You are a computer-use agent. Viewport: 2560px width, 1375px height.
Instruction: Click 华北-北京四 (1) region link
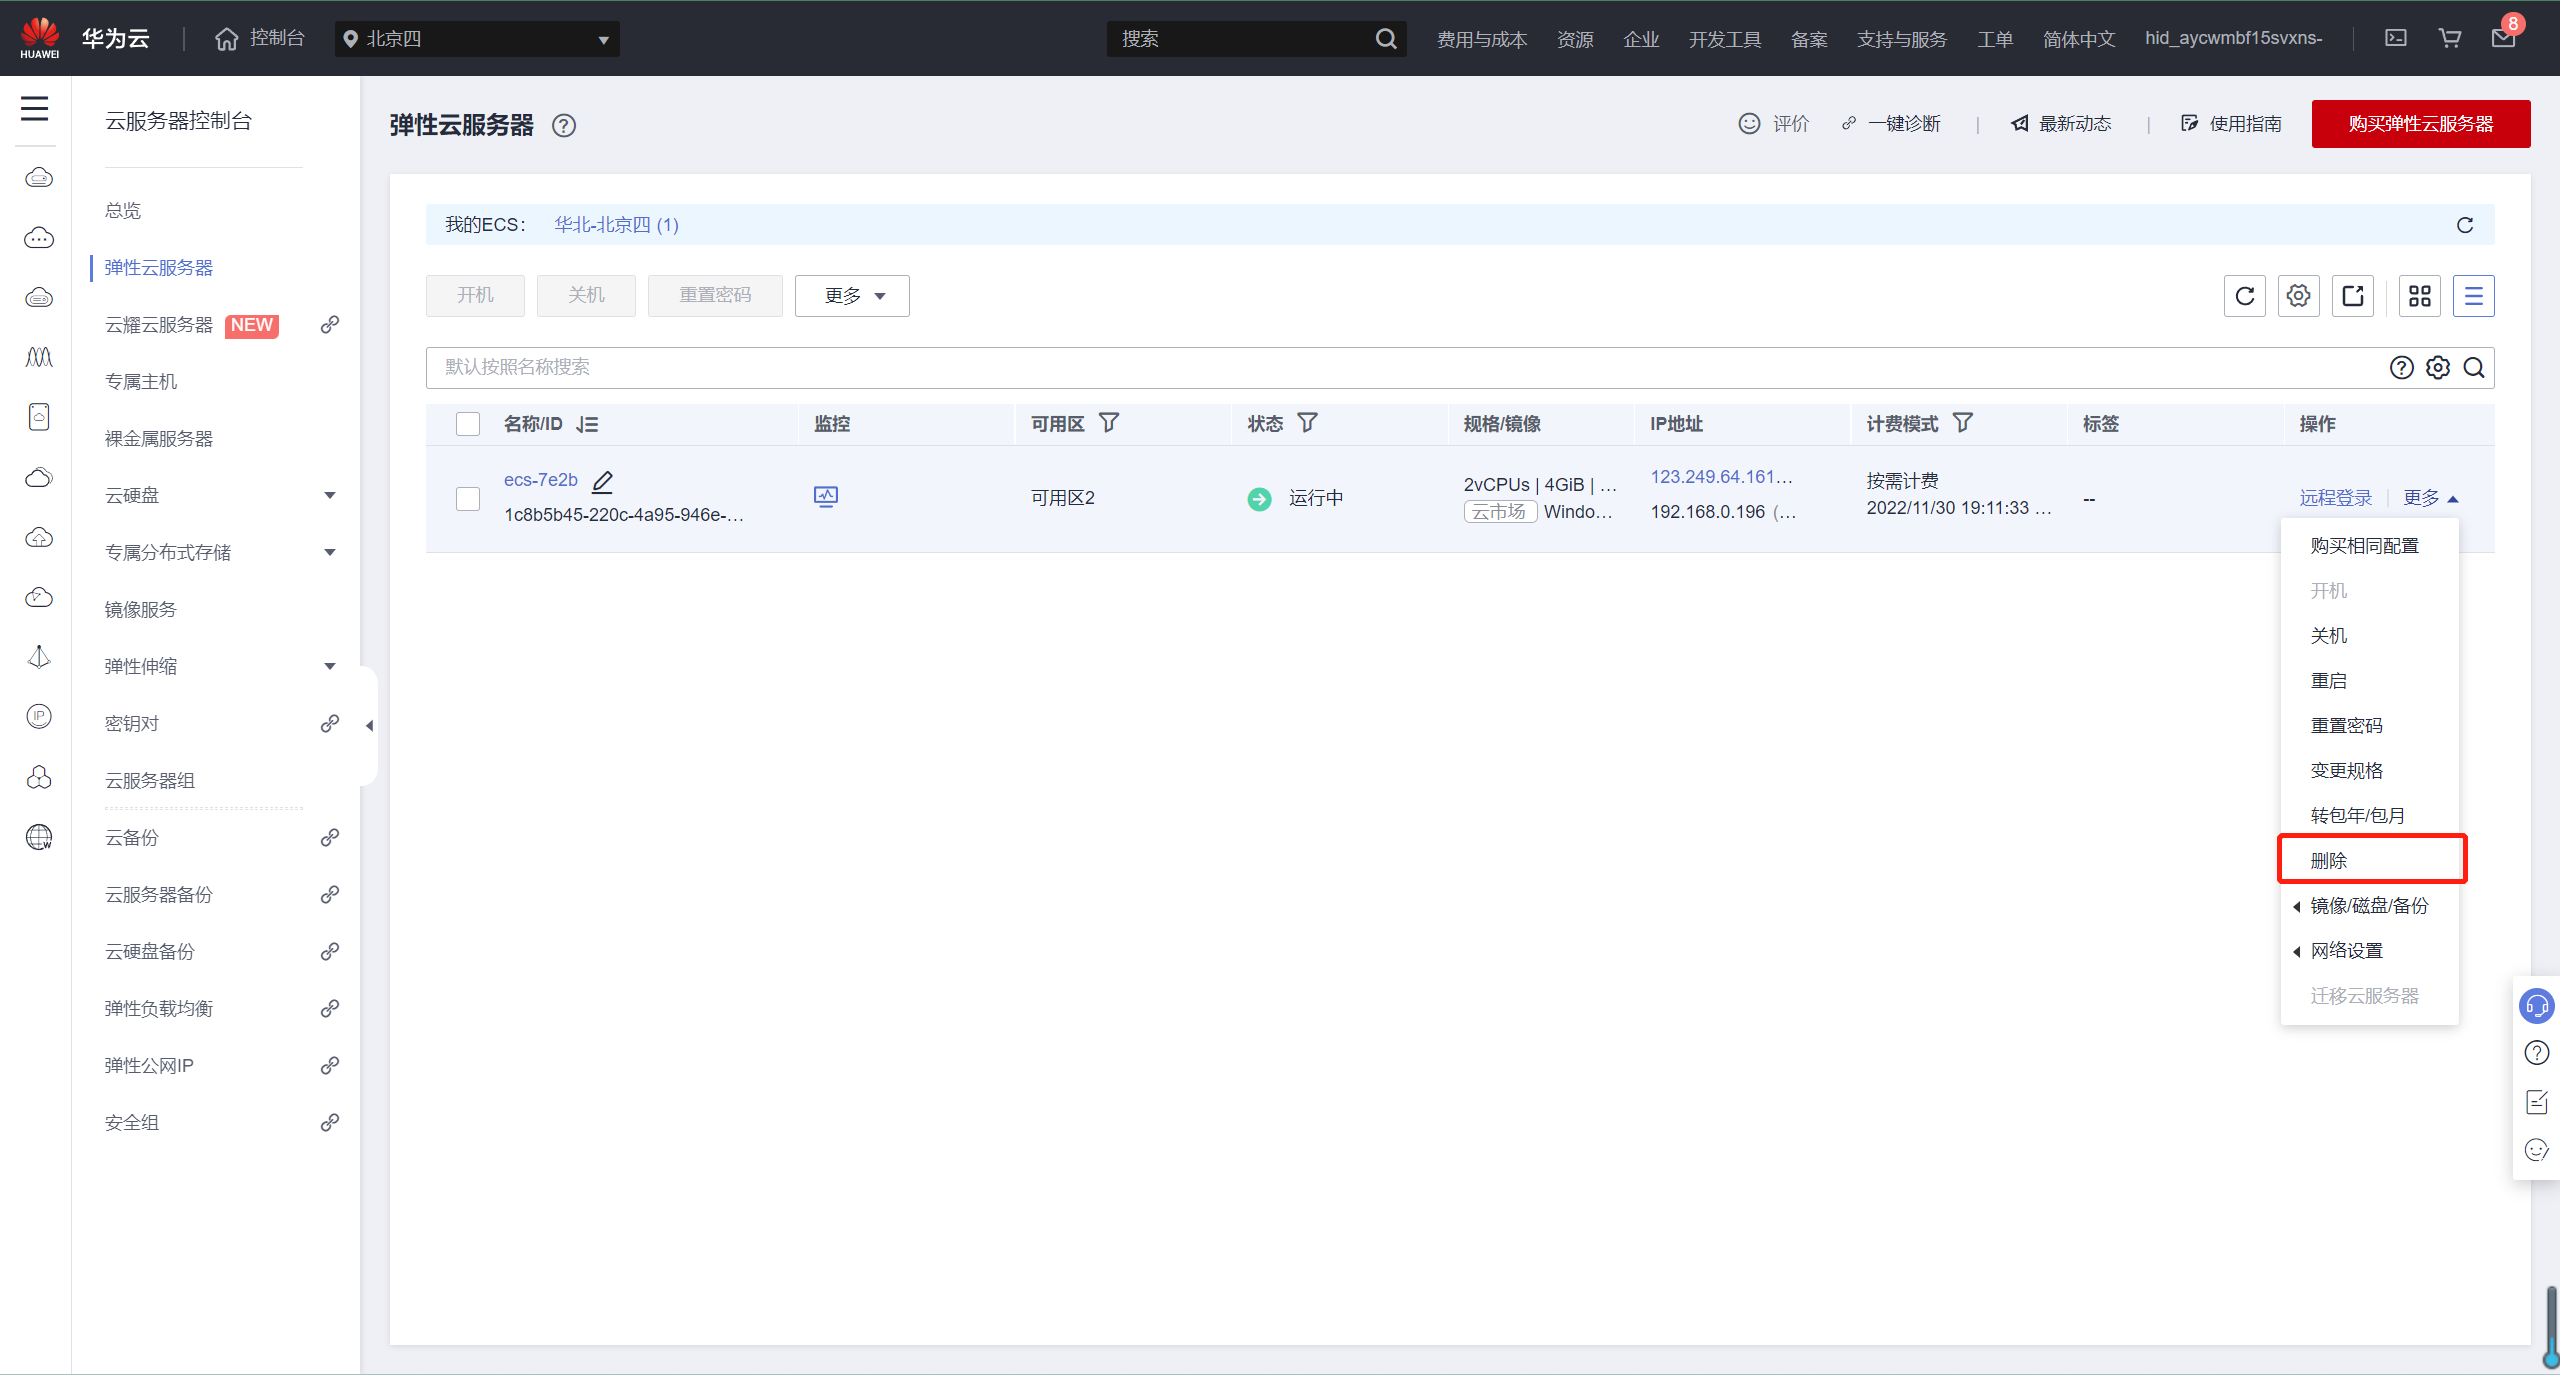point(617,225)
